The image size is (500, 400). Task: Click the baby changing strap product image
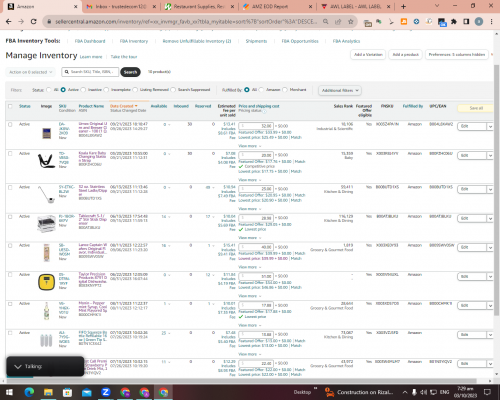tap(46, 161)
